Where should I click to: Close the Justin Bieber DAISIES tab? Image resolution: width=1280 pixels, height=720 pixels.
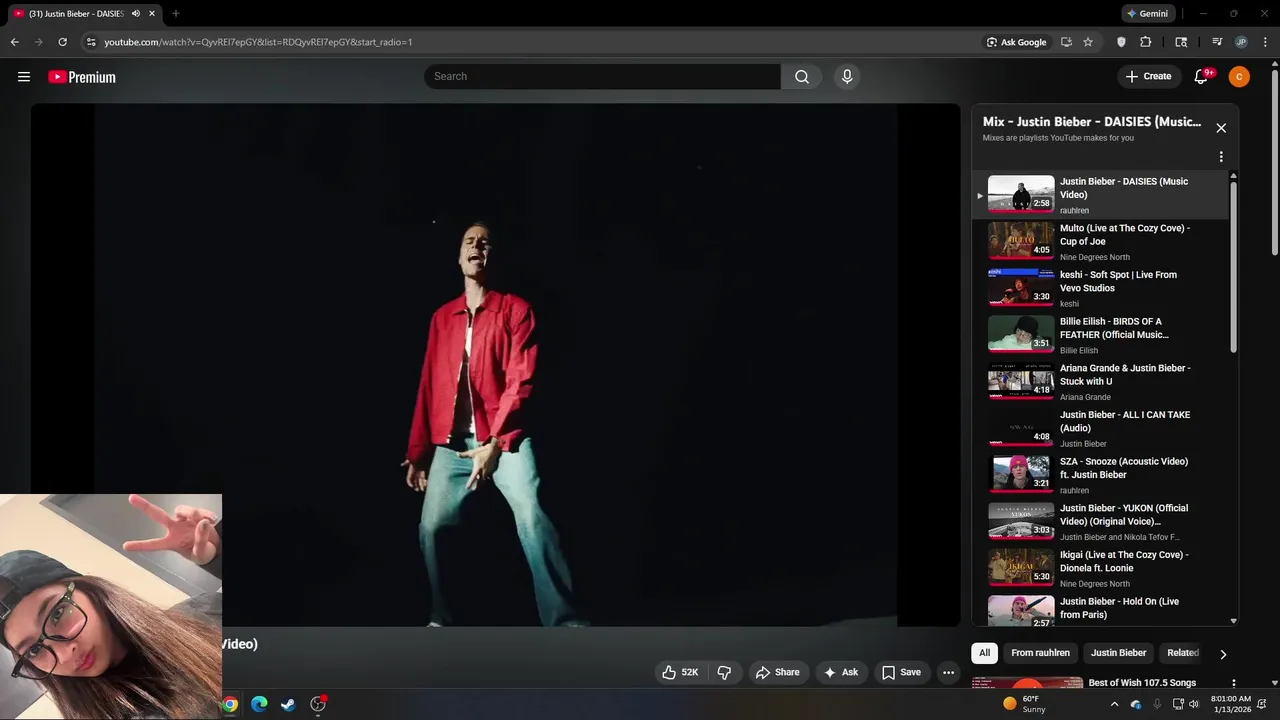pos(152,14)
